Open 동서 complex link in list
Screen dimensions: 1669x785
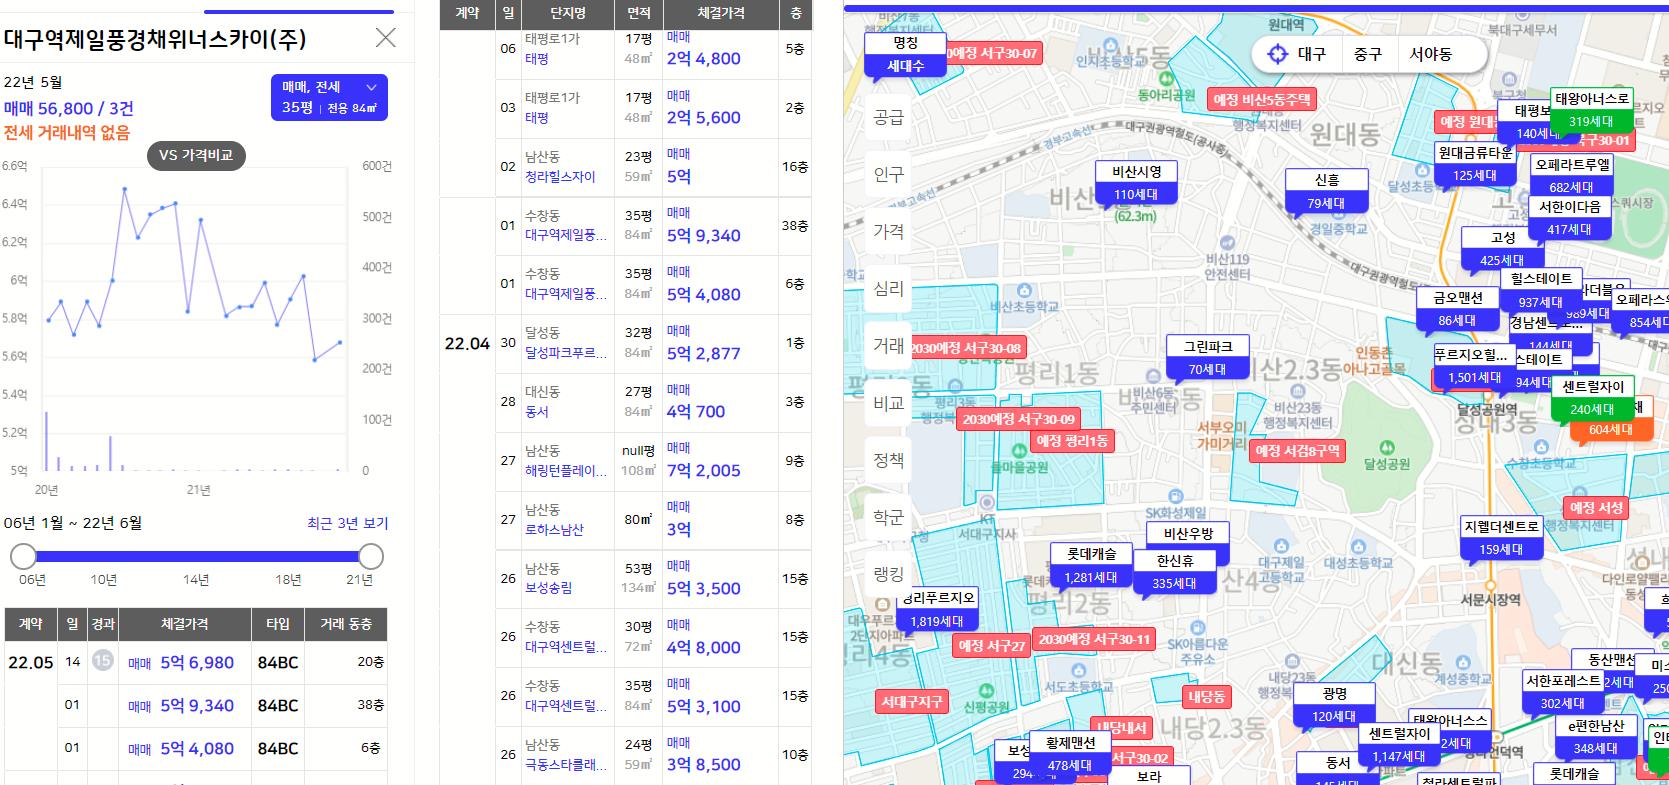pyautogui.click(x=537, y=411)
